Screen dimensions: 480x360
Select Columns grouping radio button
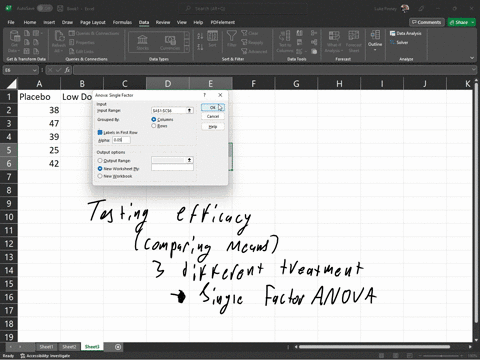tap(154, 119)
